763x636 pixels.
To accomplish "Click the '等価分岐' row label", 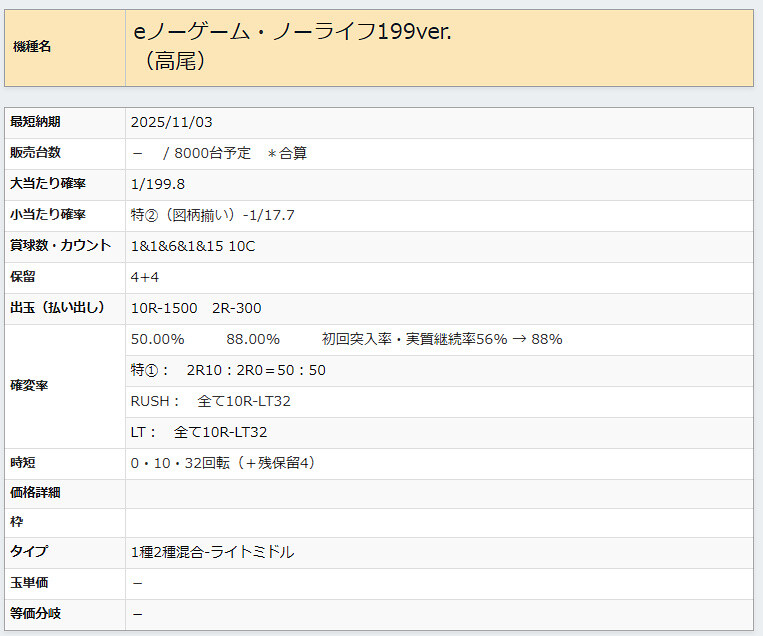I will tap(35, 614).
